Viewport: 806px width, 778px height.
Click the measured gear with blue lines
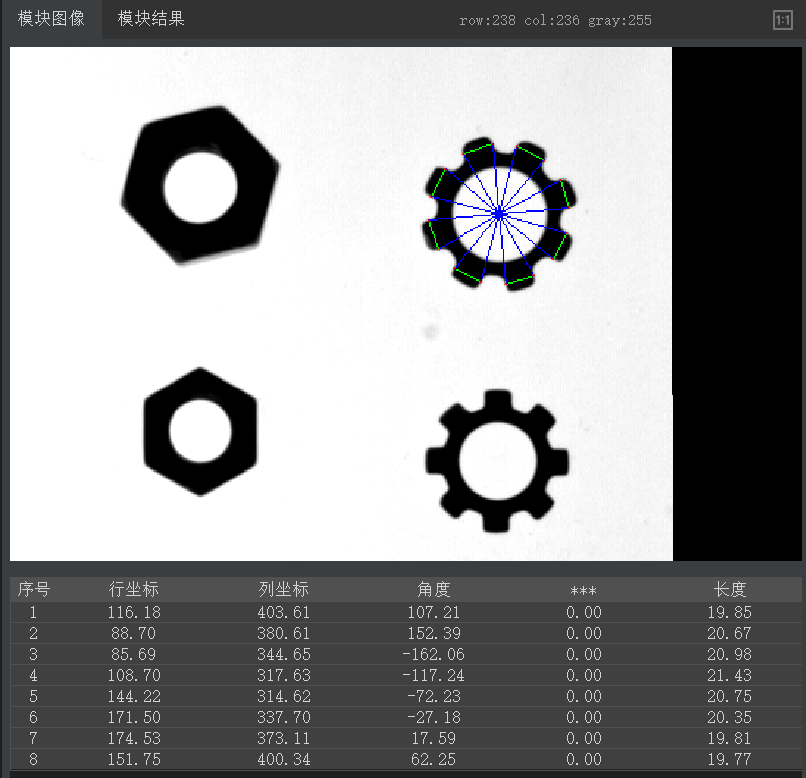499,214
